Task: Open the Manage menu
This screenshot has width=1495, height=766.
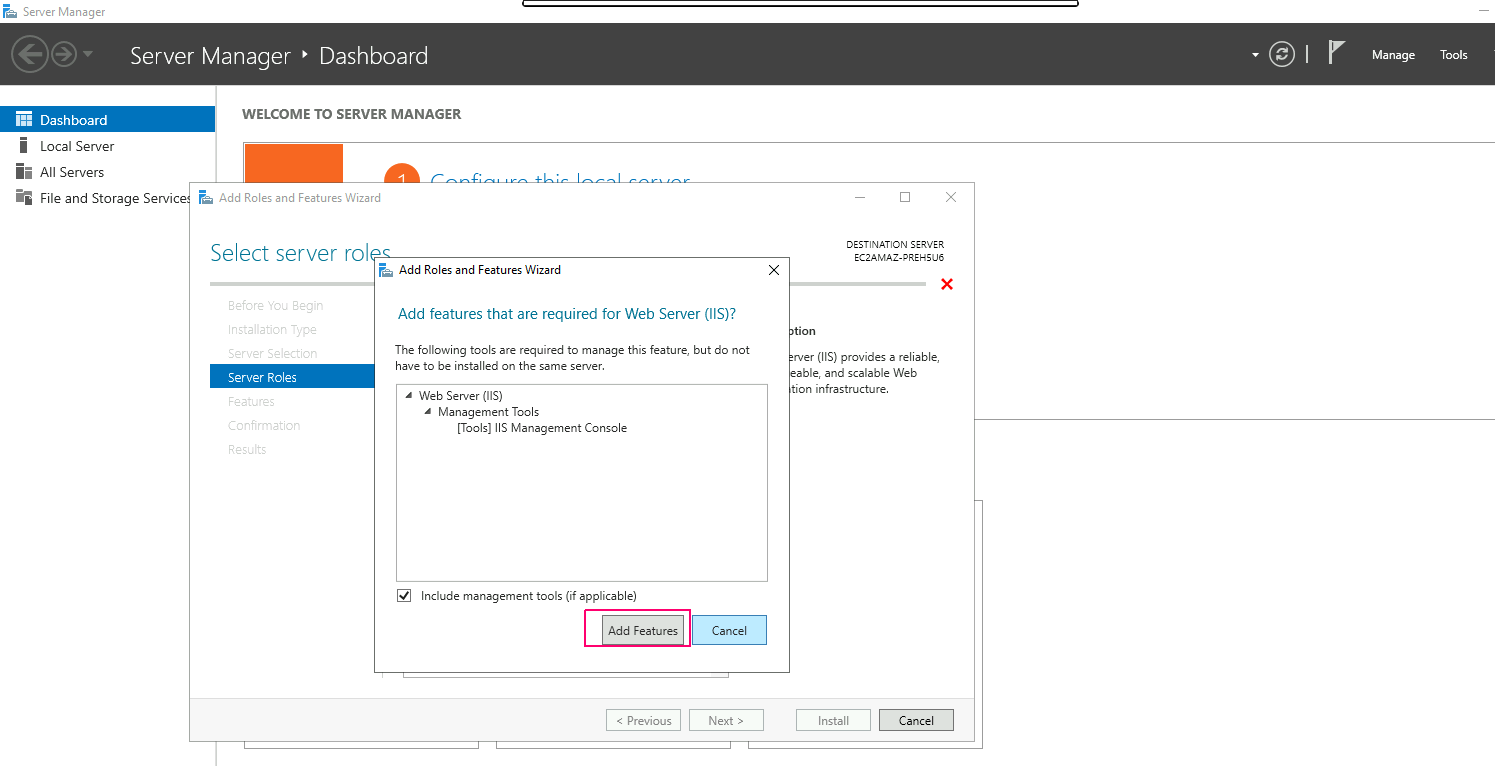Action: (1393, 55)
